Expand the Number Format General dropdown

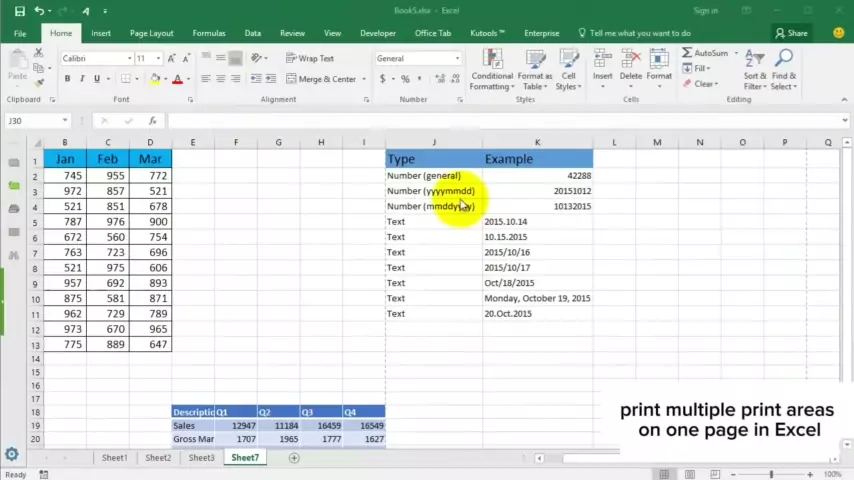pyautogui.click(x=457, y=58)
